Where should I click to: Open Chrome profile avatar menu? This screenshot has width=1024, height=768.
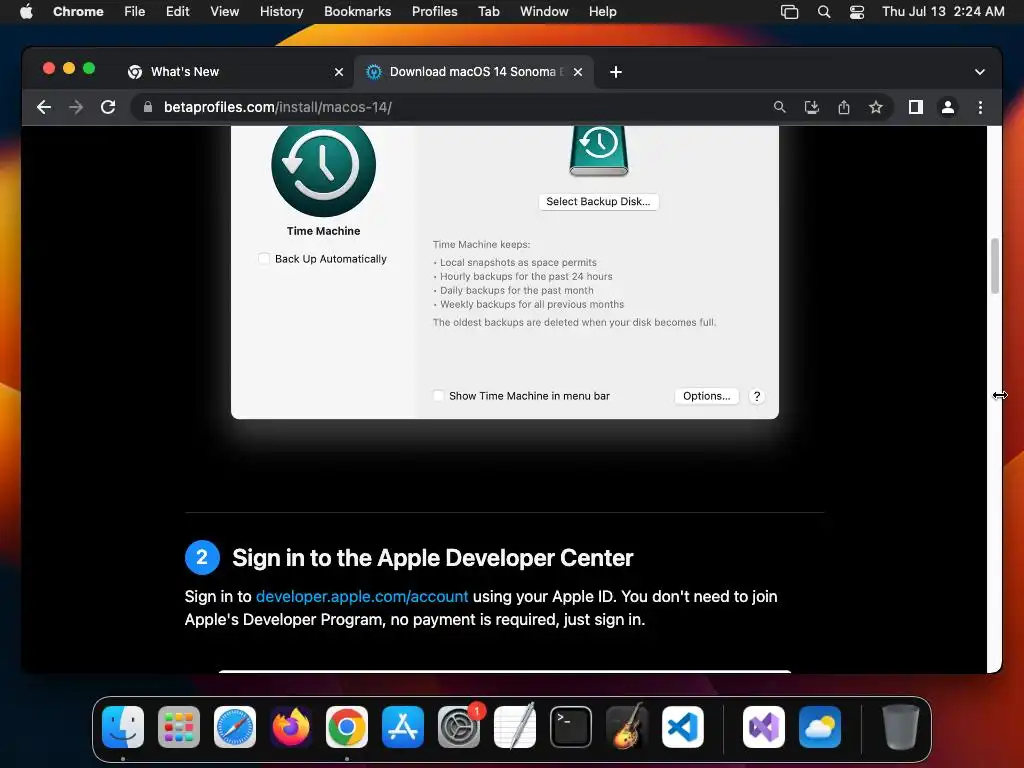click(x=948, y=107)
